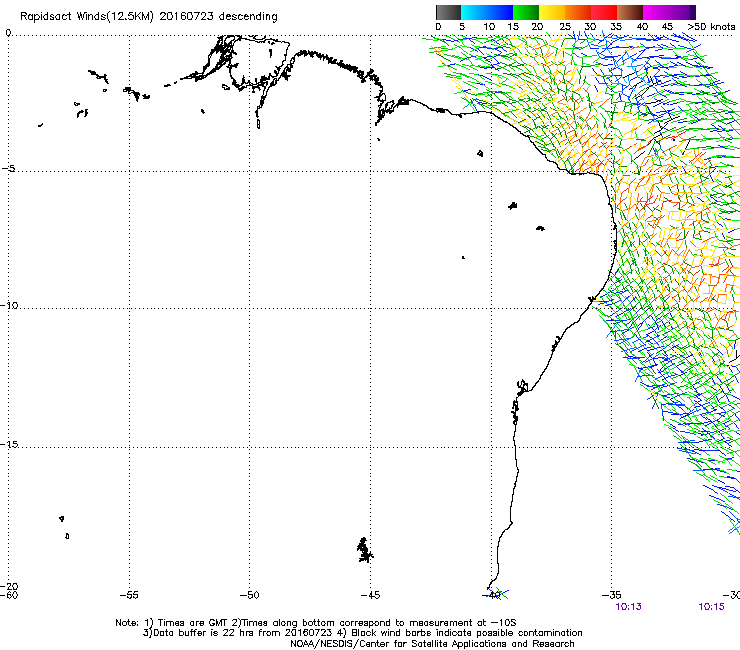This screenshot has height=650, width=740.
Task: Click the latitude label '-5'
Action: click(x=9, y=169)
